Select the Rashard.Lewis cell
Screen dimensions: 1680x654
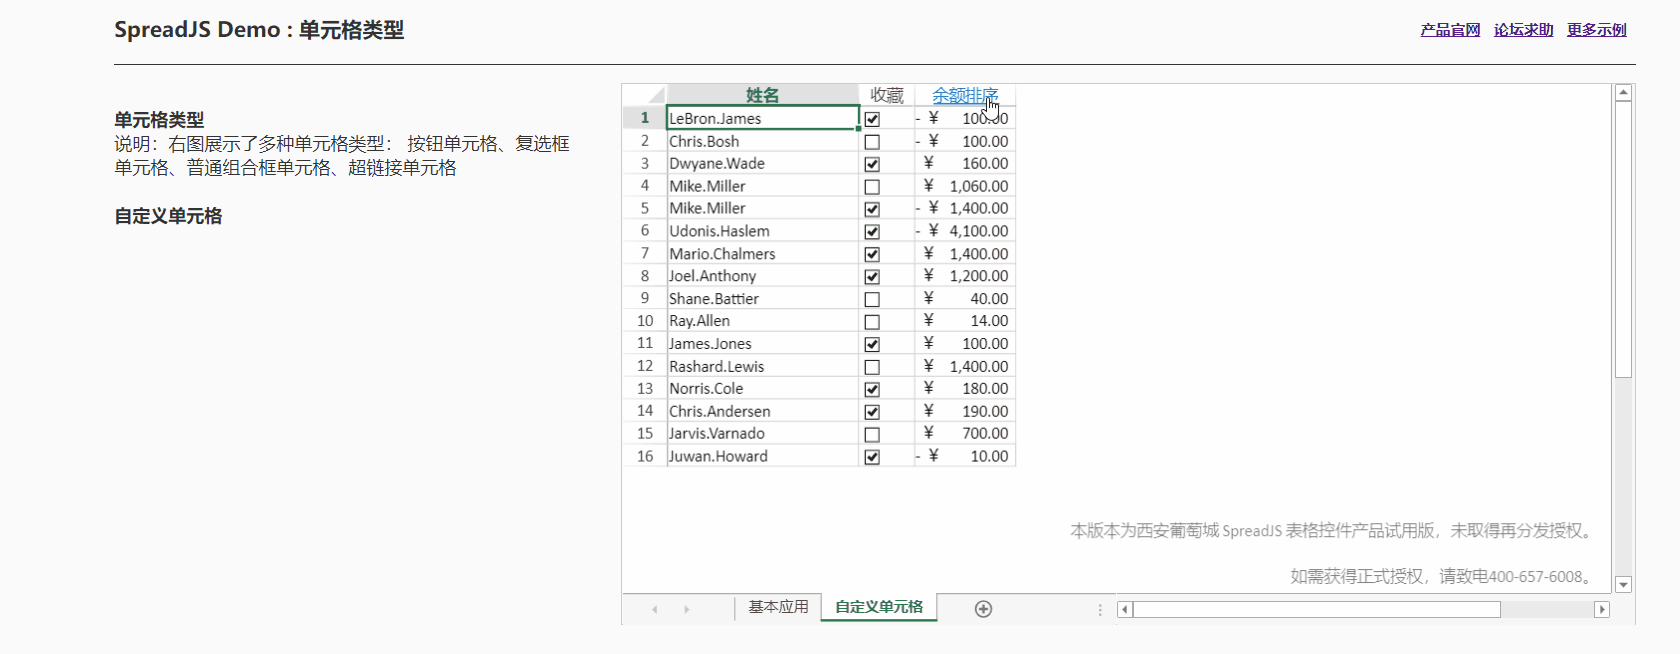[762, 366]
